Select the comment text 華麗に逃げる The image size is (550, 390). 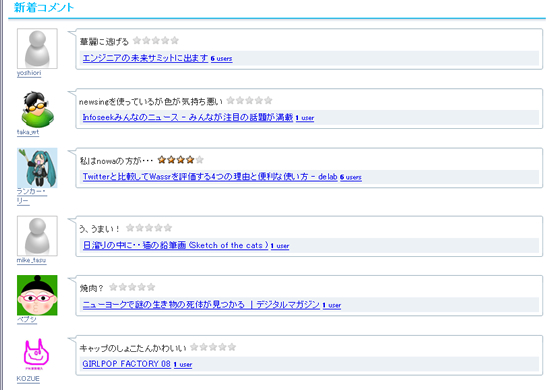(x=104, y=42)
